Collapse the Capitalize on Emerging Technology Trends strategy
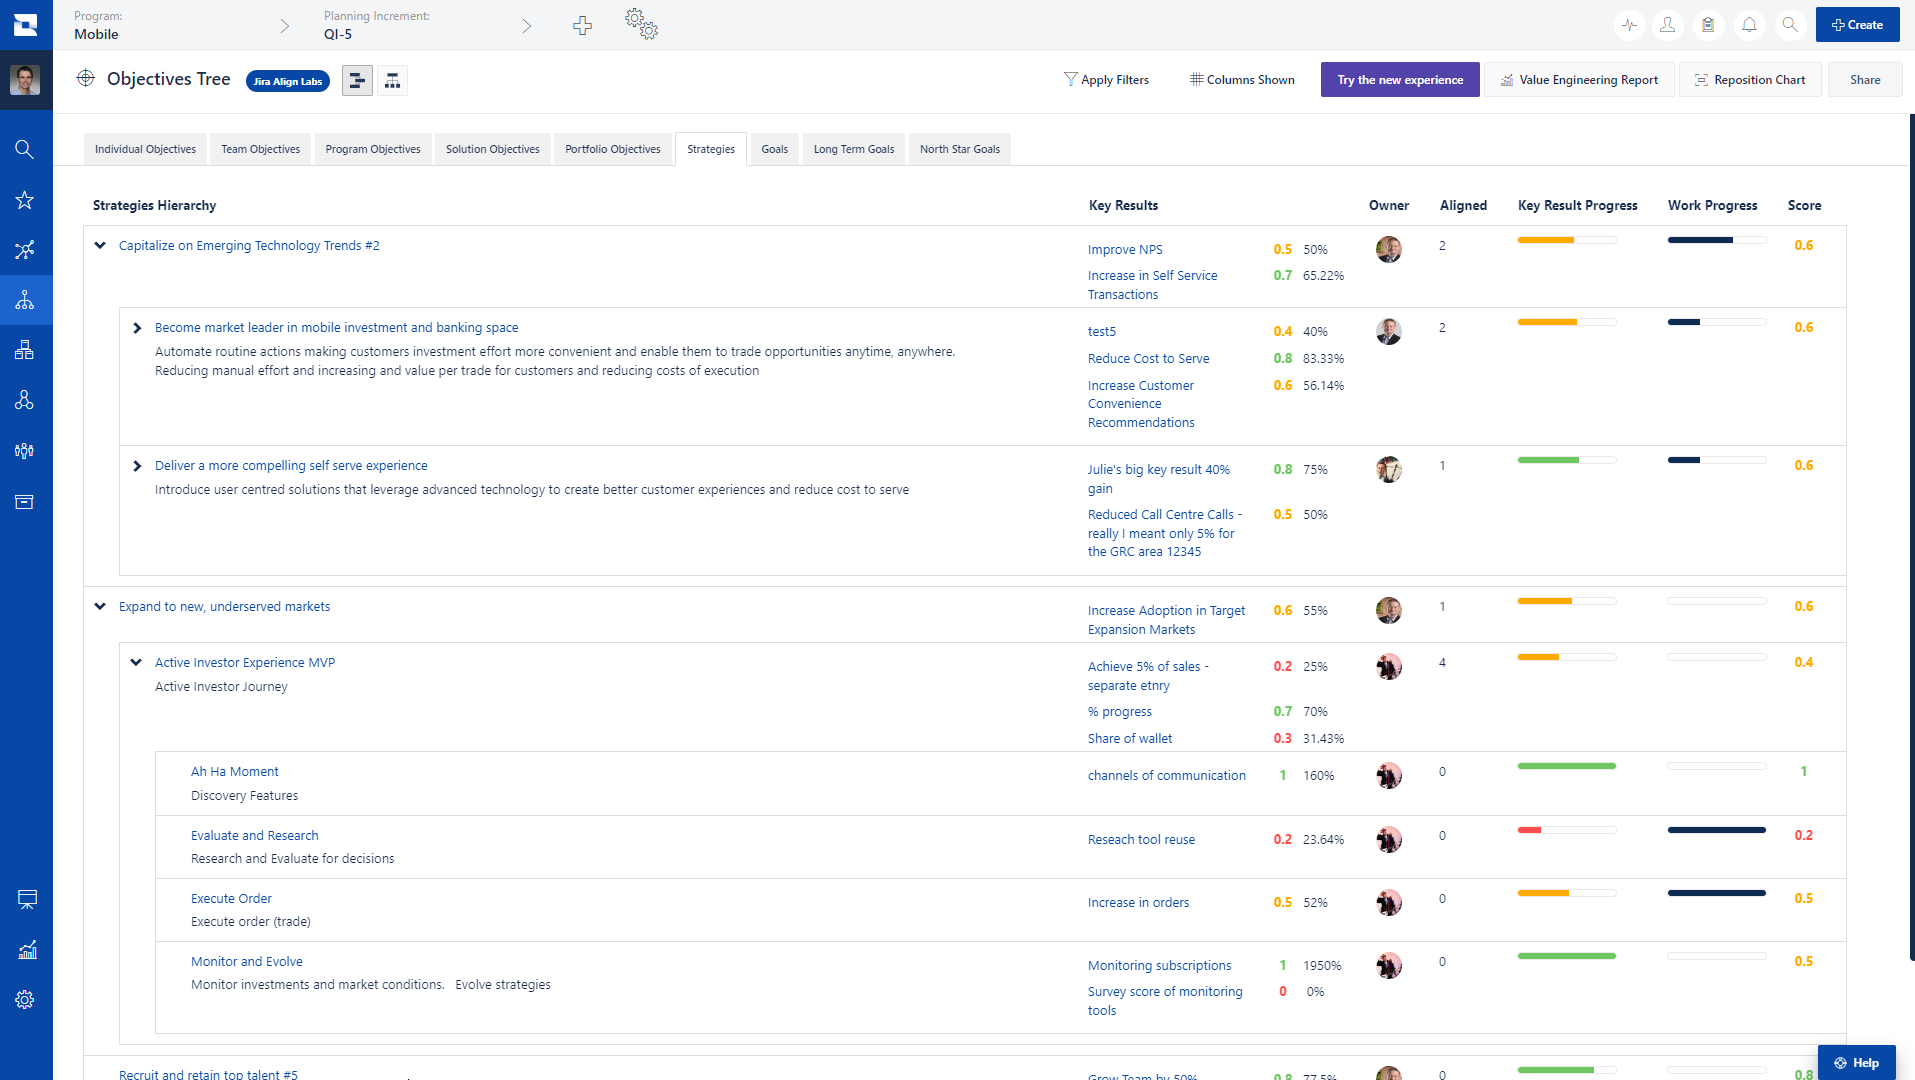This screenshot has width=1915, height=1080. point(99,244)
